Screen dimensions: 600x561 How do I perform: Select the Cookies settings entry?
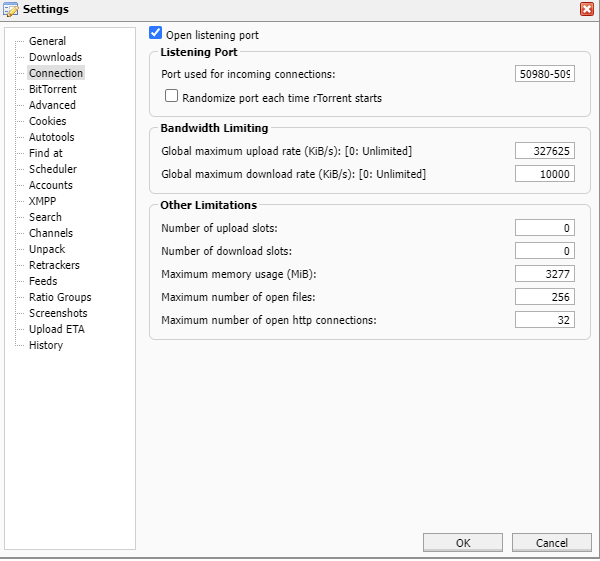[47, 121]
